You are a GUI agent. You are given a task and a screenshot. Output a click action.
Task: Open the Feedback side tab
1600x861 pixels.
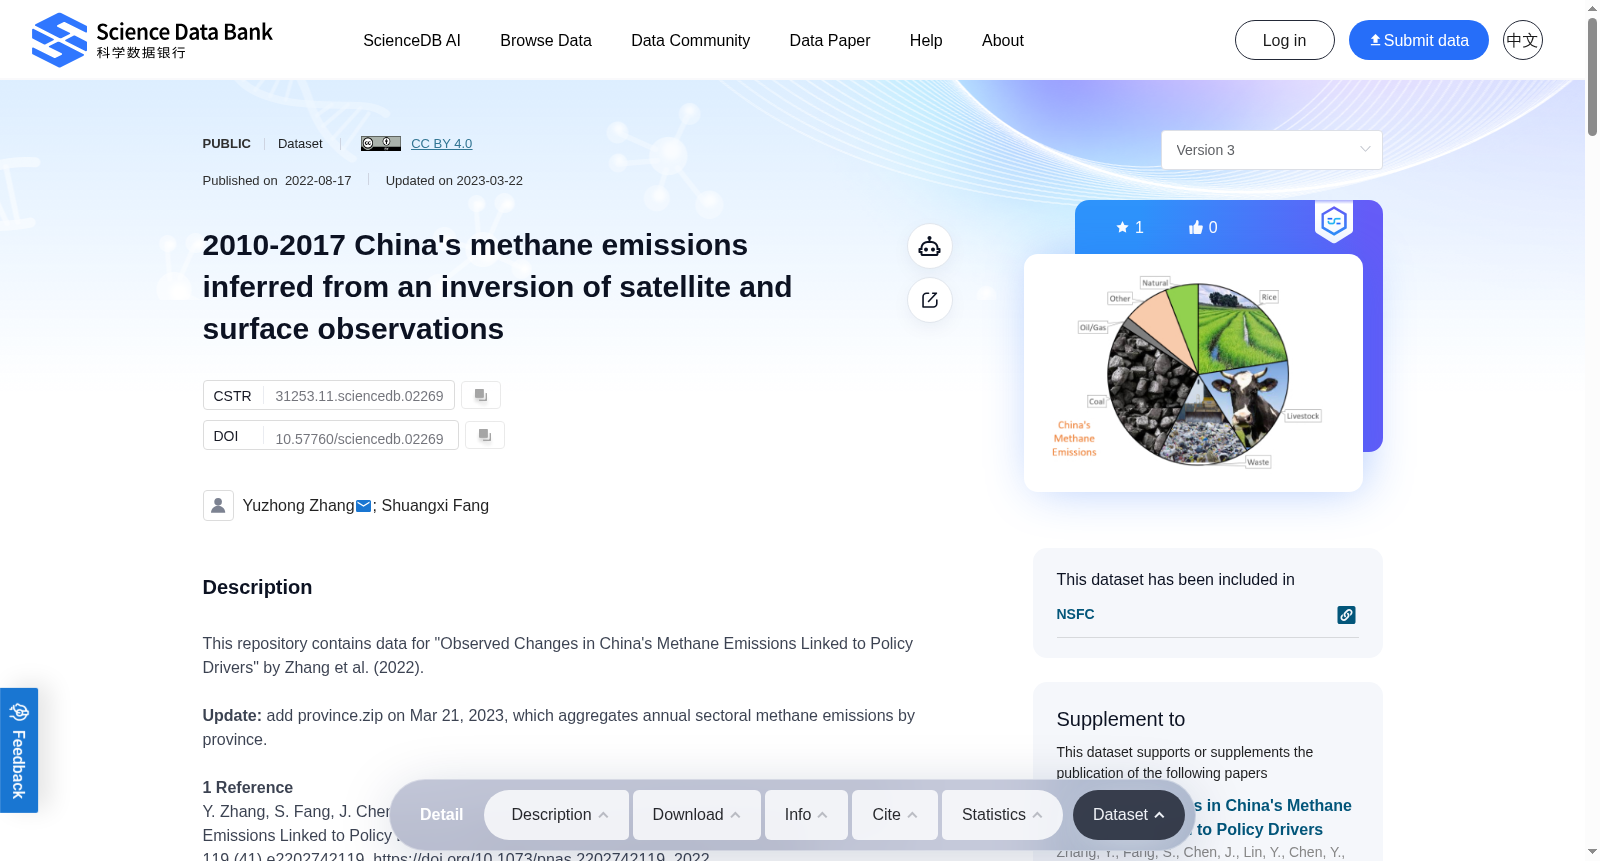[x=19, y=750]
